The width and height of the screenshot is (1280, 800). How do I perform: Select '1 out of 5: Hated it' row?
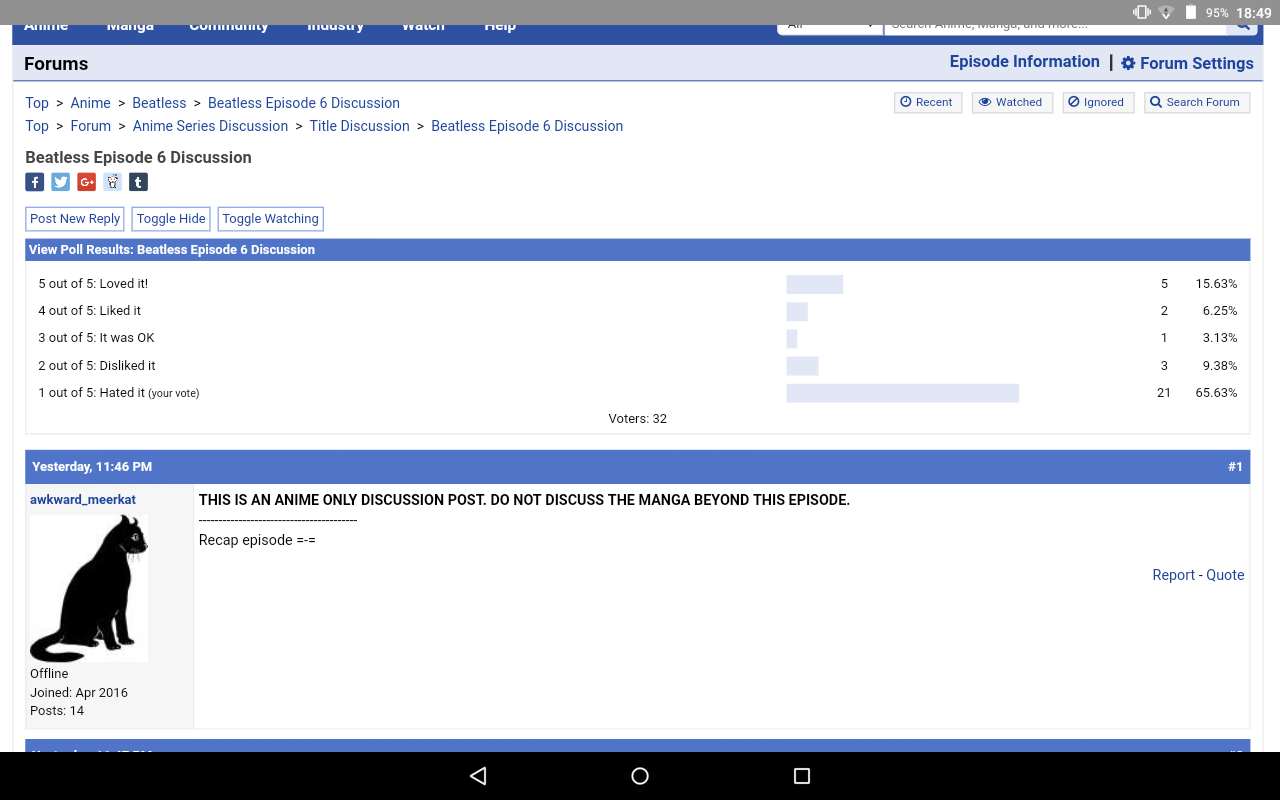click(x=638, y=393)
